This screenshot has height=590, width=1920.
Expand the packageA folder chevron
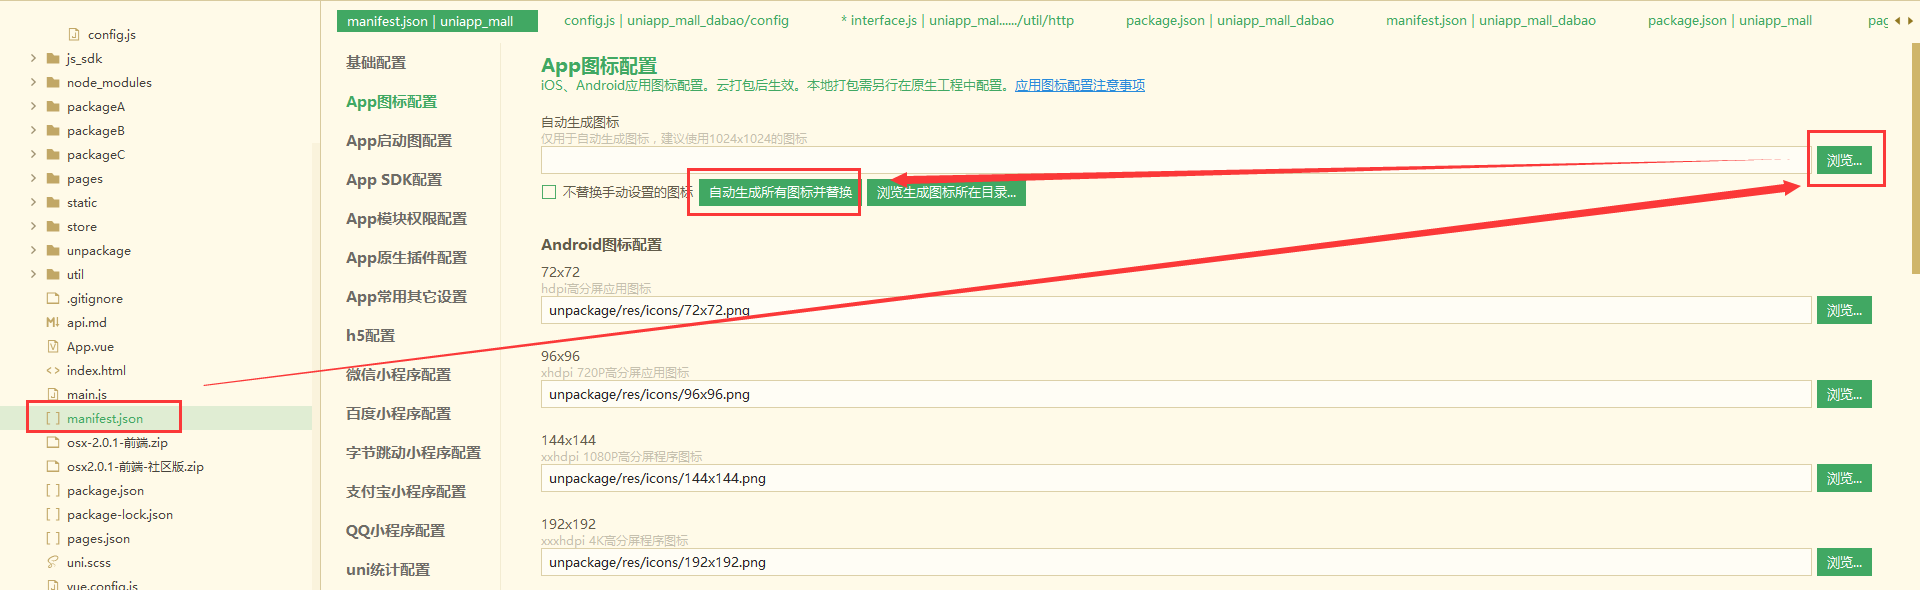tap(33, 107)
